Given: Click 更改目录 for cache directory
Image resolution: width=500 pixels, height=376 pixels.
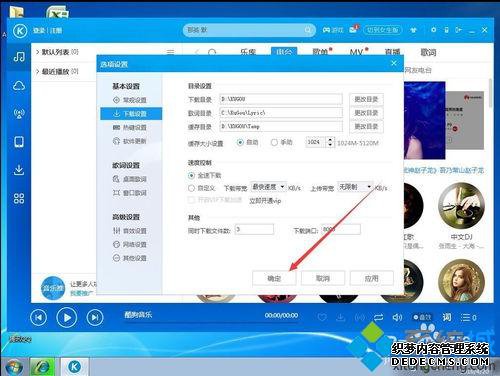Looking at the screenshot, I should click(x=366, y=127).
